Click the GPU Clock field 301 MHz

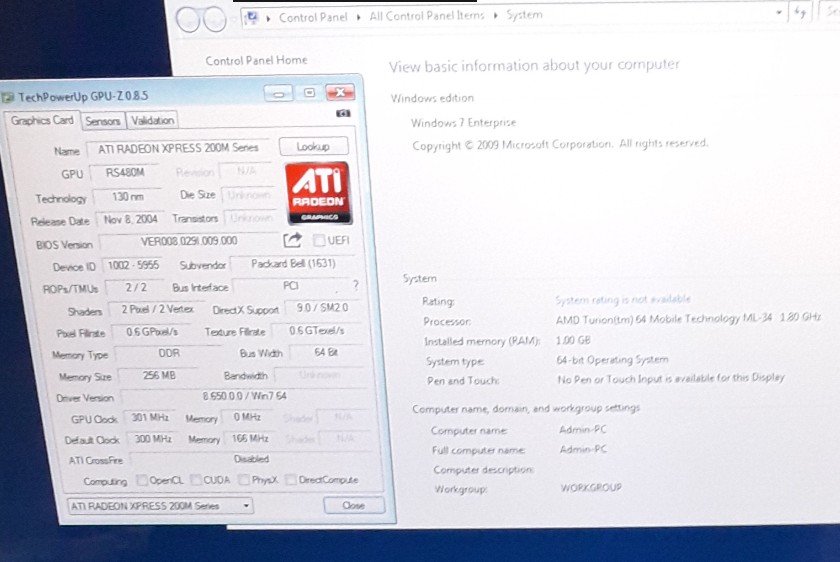click(x=150, y=417)
